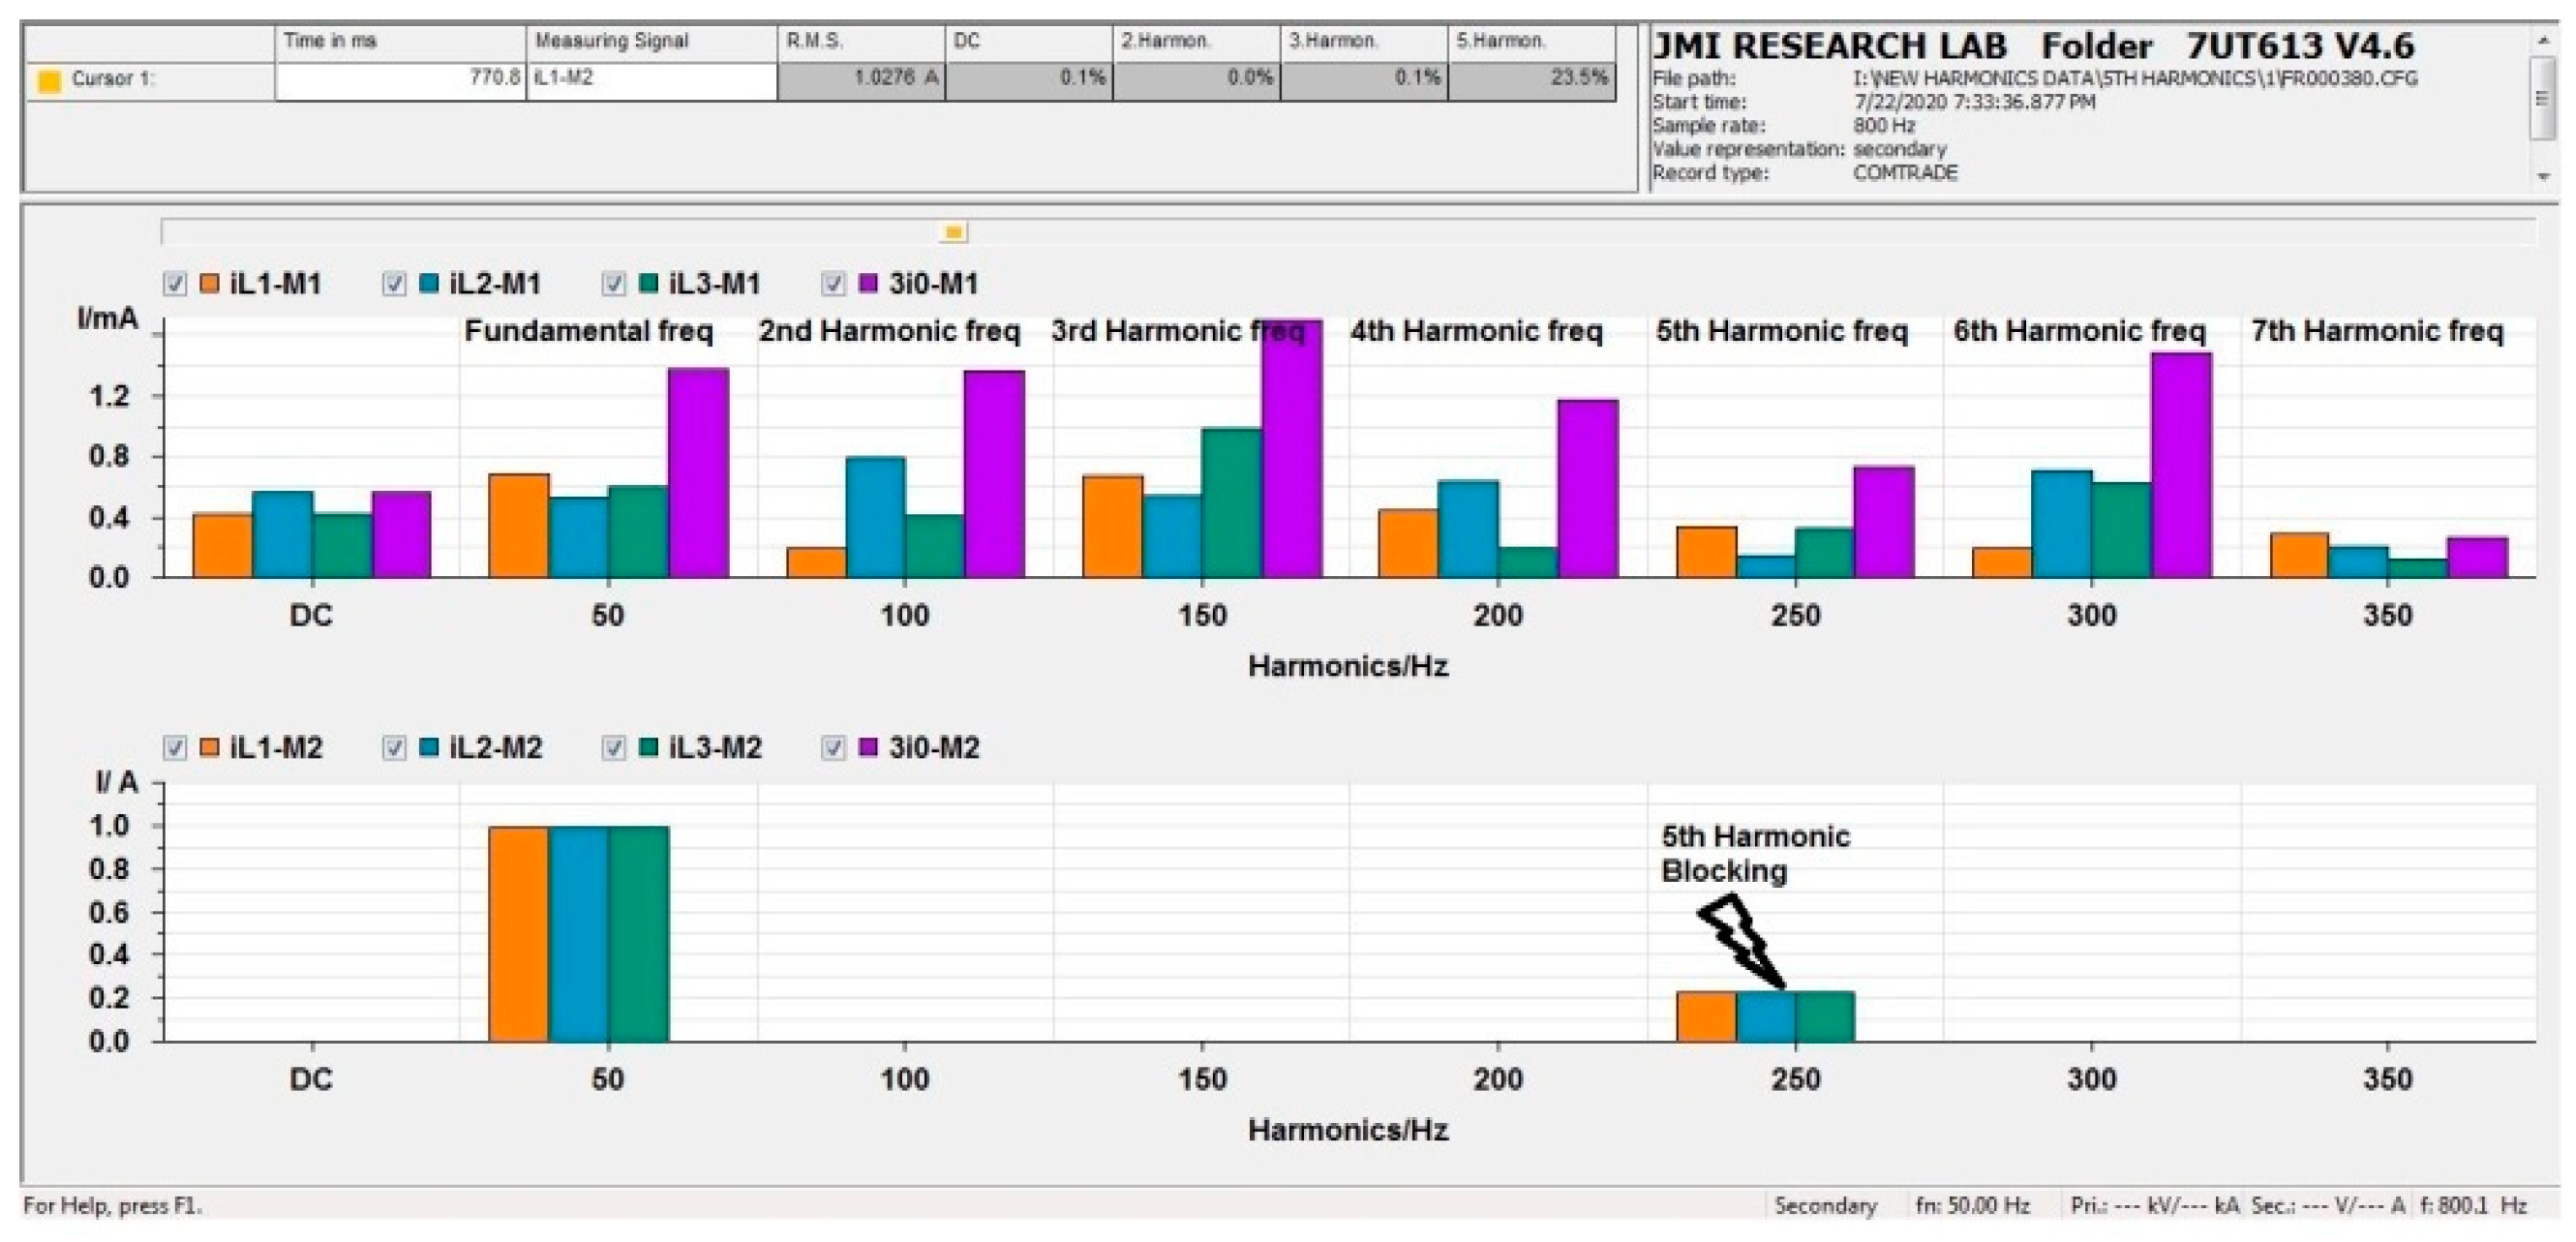Click the file info panel scrollbar thumb
The height and width of the screenshot is (1242, 2576).
2543,98
